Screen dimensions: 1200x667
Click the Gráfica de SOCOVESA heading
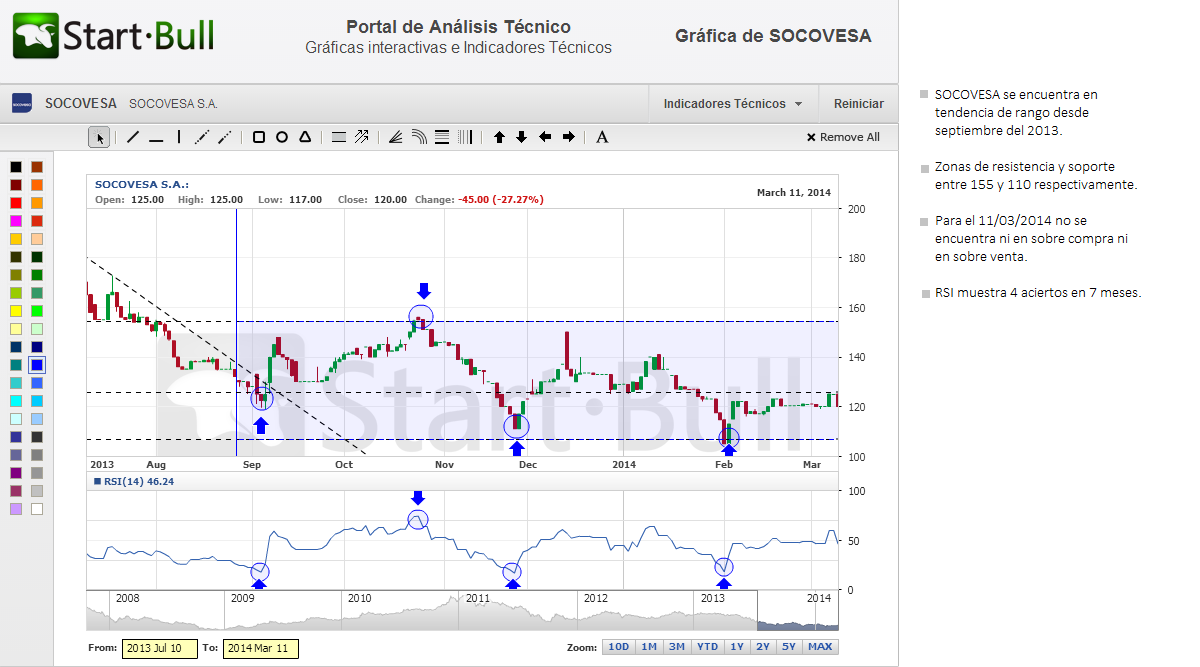tap(773, 36)
